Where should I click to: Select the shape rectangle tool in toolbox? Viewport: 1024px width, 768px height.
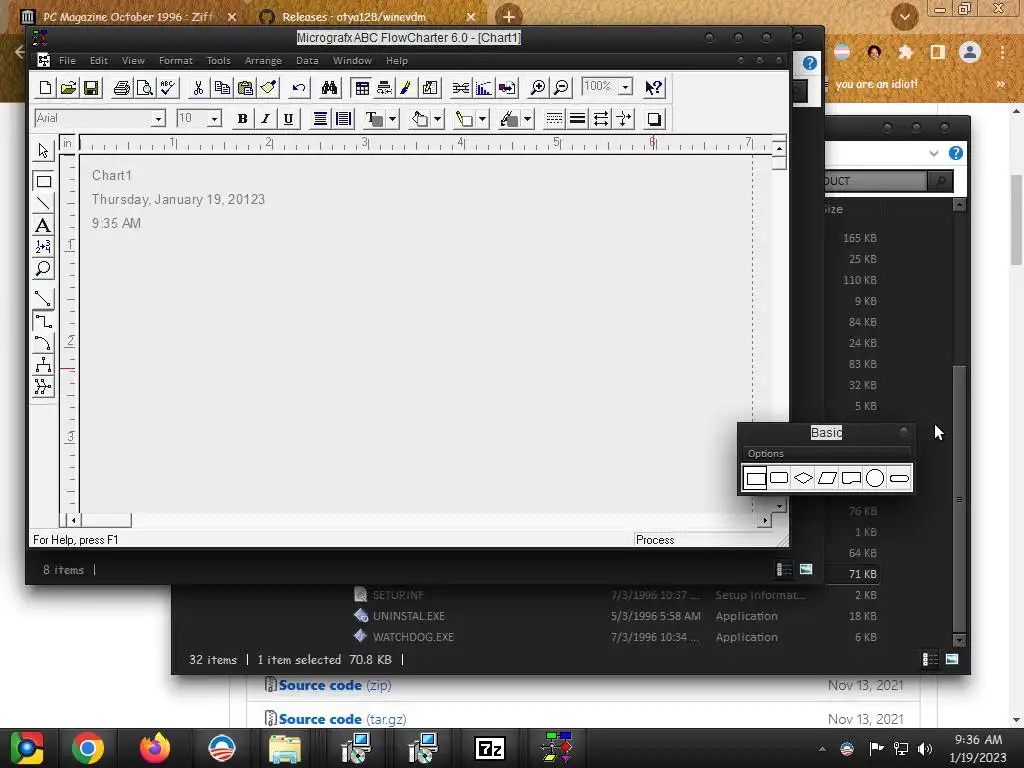43,181
